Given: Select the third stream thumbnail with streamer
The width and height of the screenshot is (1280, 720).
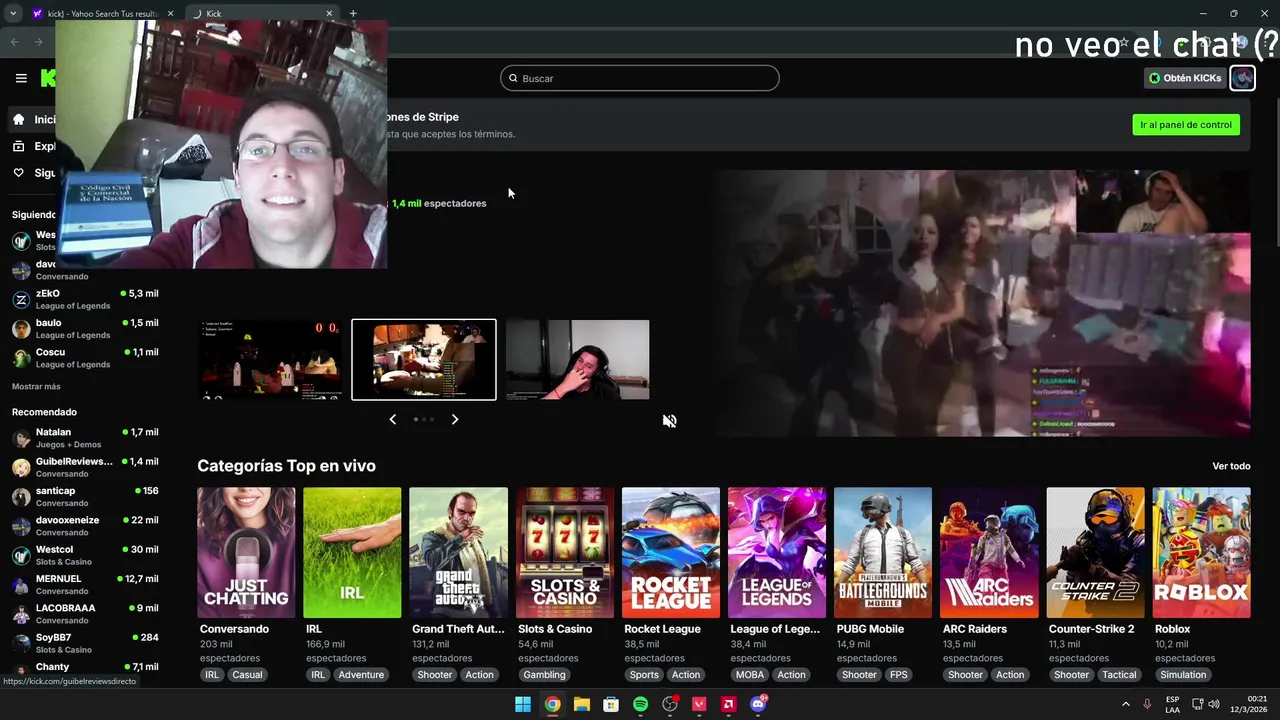Looking at the screenshot, I should pos(577,360).
